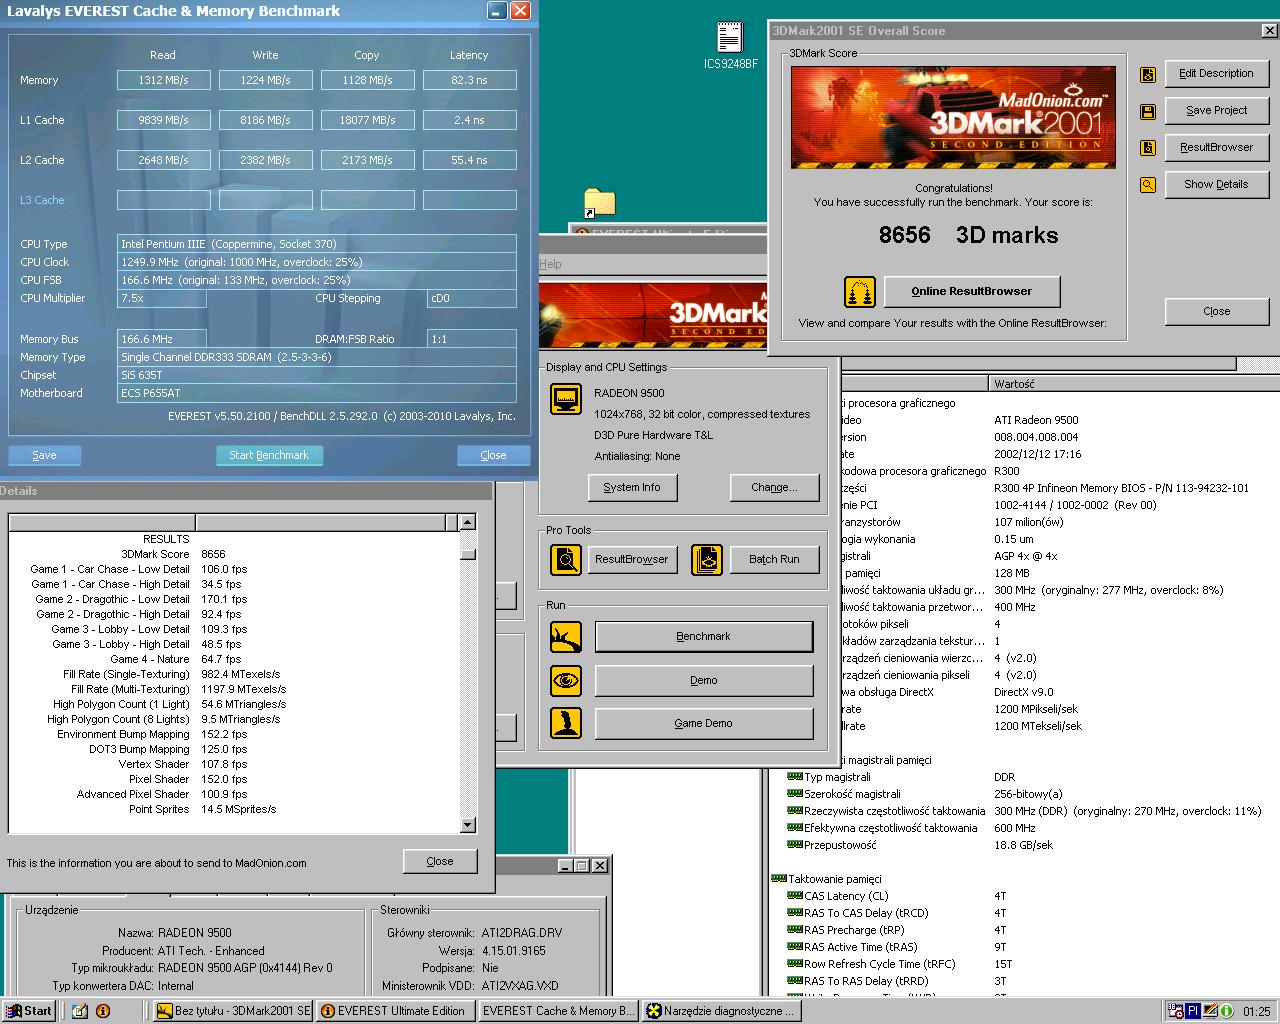The width and height of the screenshot is (1280, 1024).
Task: Click the Memory Read value 1312 MB/s field
Action: point(163,80)
